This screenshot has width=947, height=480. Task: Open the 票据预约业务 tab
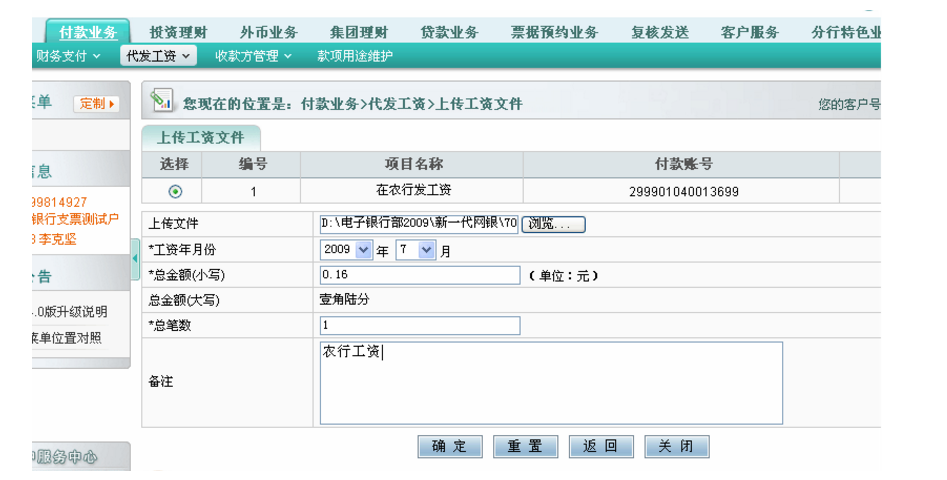(554, 32)
